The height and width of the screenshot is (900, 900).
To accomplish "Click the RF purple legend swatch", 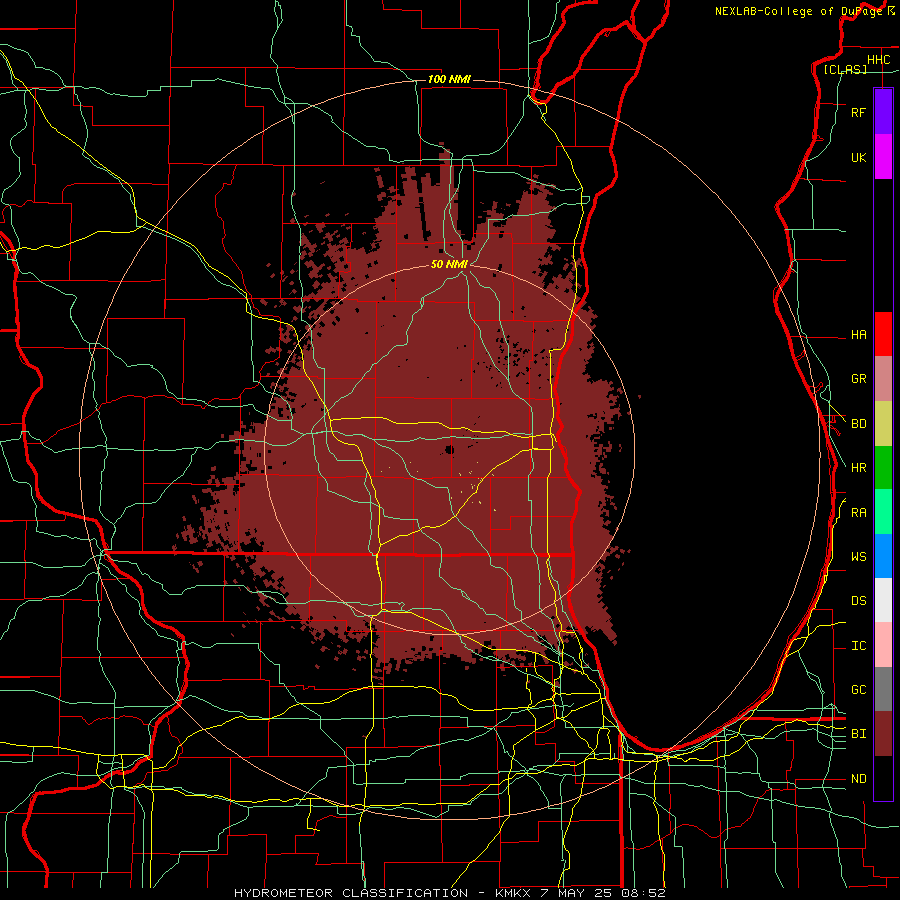I will coord(883,112).
